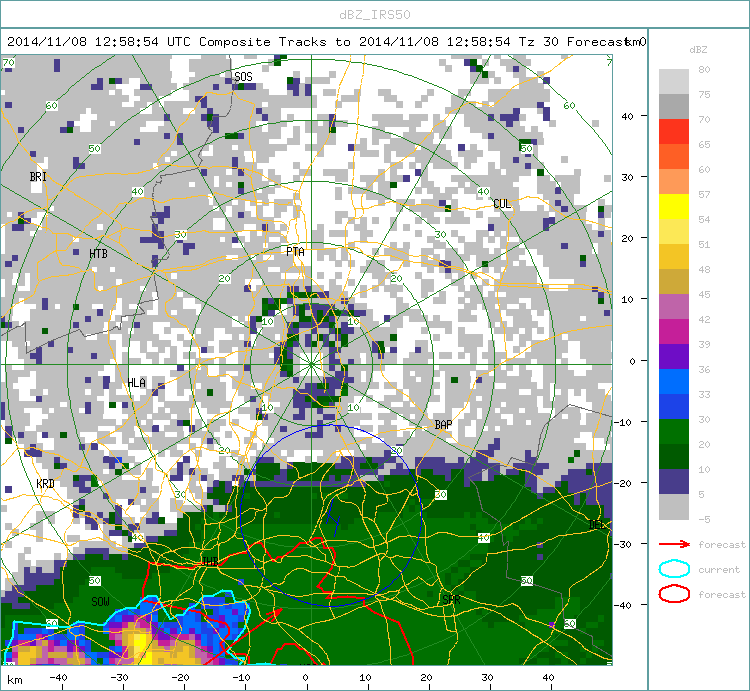Select the BAP station label

[x=443, y=425]
